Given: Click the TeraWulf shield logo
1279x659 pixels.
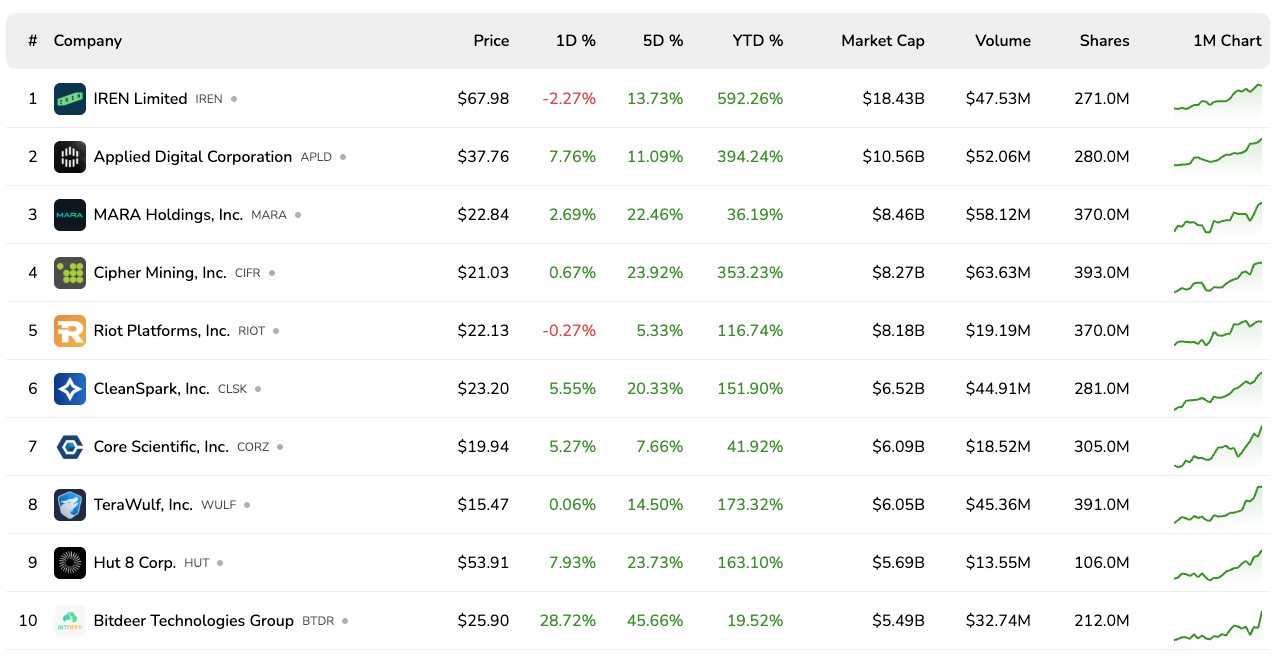Looking at the screenshot, I should coord(70,504).
